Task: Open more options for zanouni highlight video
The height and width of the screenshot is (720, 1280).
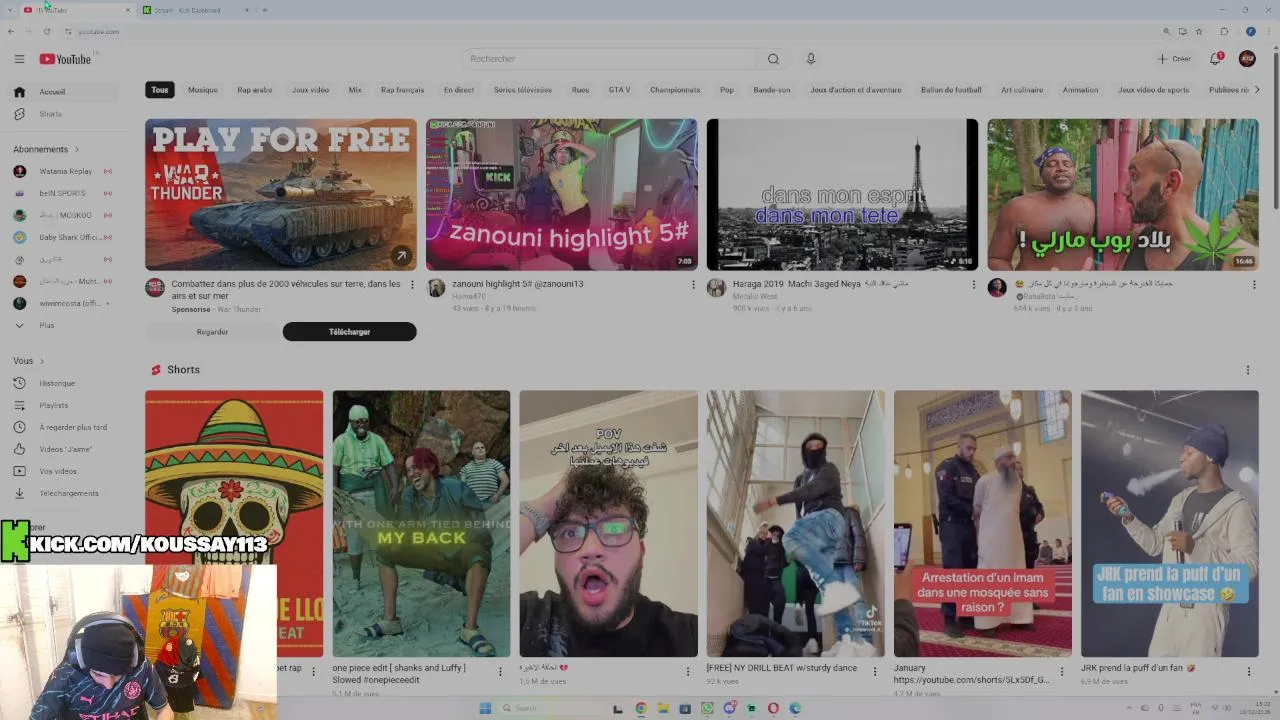Action: (x=693, y=285)
